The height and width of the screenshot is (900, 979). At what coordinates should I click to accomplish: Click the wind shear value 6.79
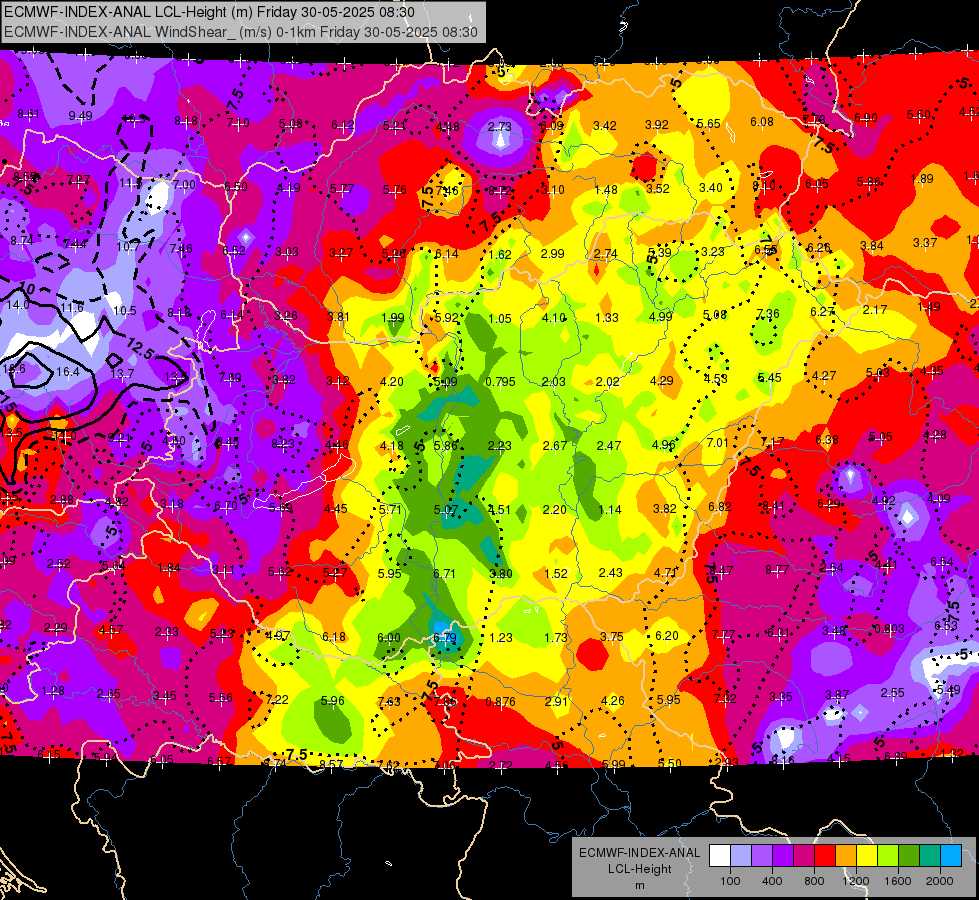445,638
